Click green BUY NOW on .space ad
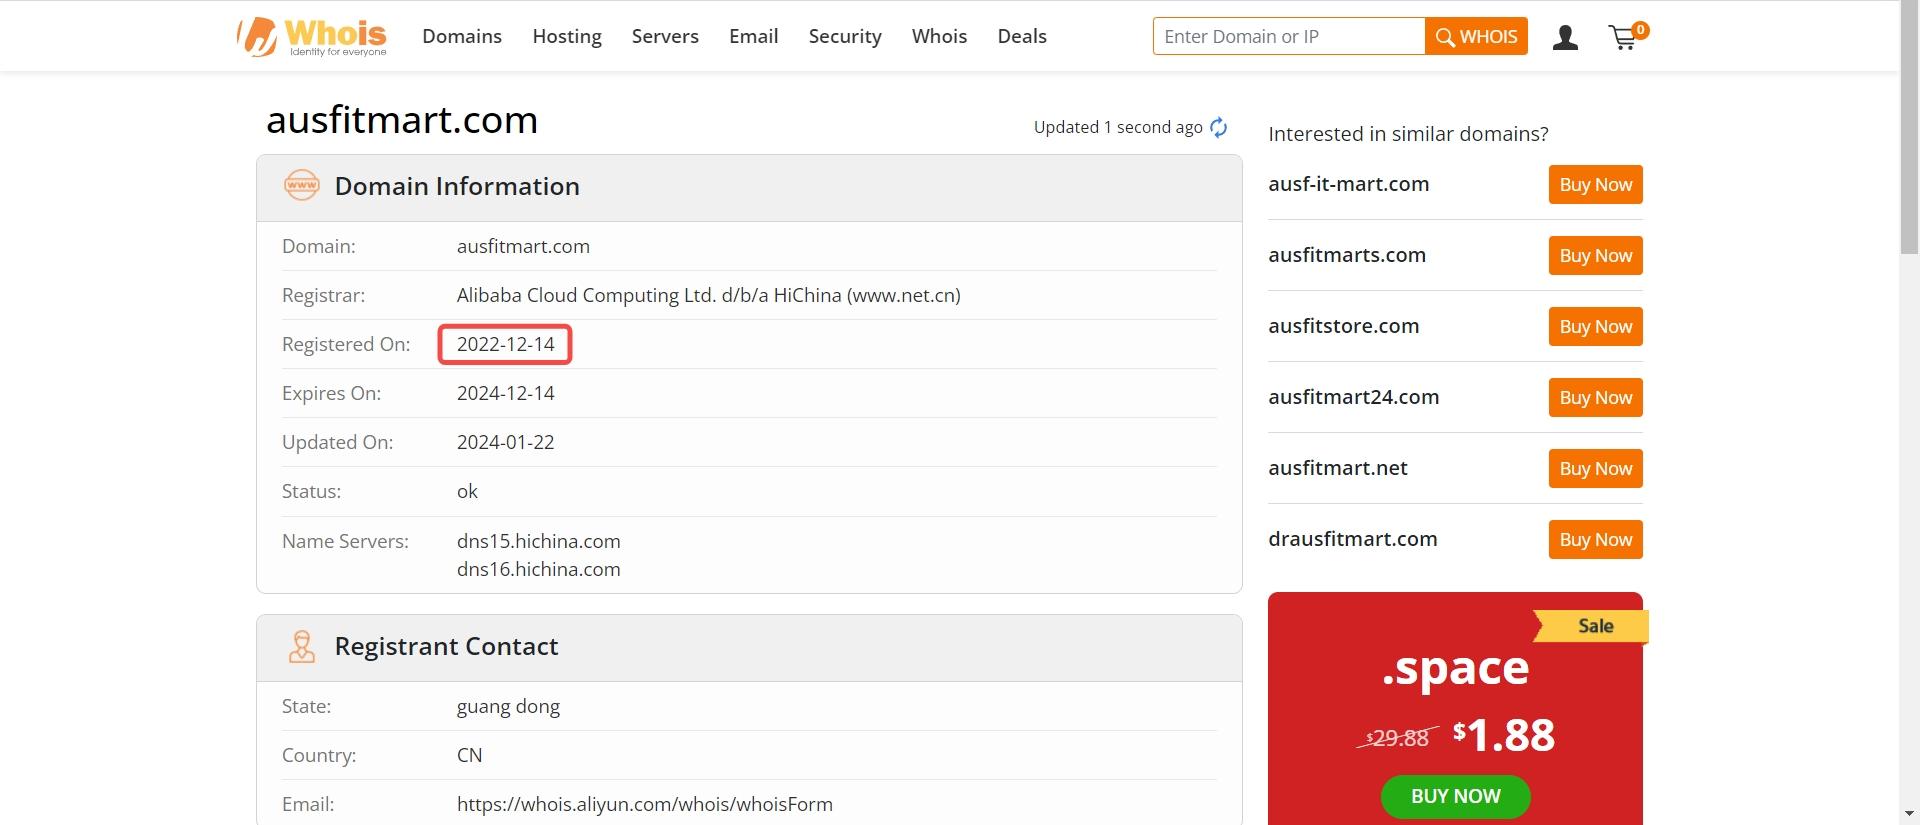The width and height of the screenshot is (1920, 825). [x=1455, y=796]
